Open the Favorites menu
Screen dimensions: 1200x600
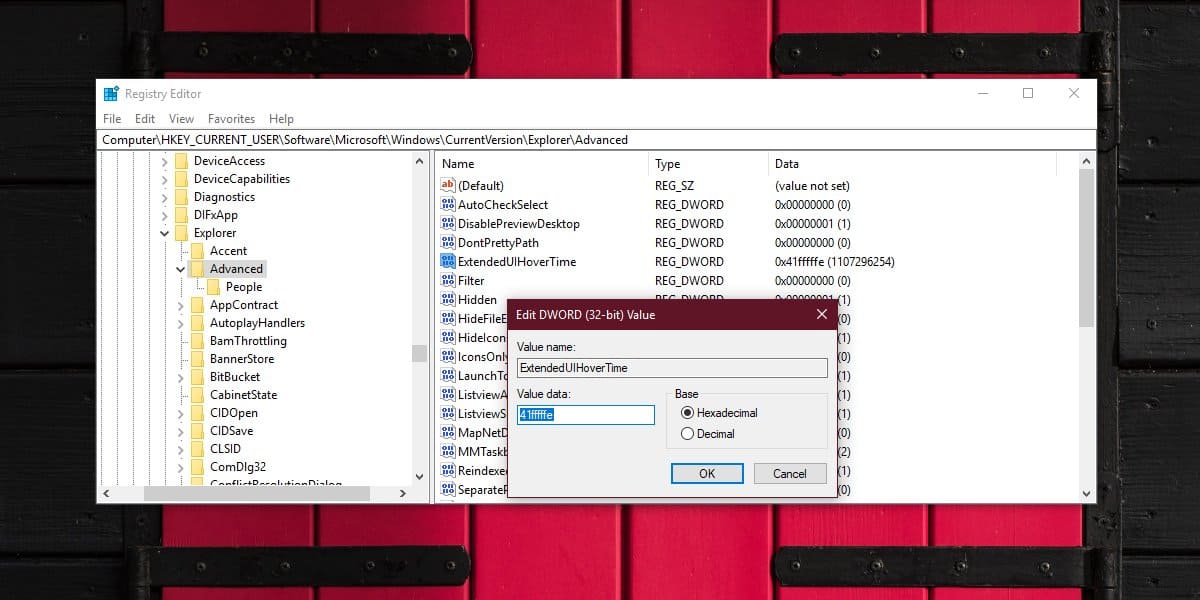click(231, 119)
